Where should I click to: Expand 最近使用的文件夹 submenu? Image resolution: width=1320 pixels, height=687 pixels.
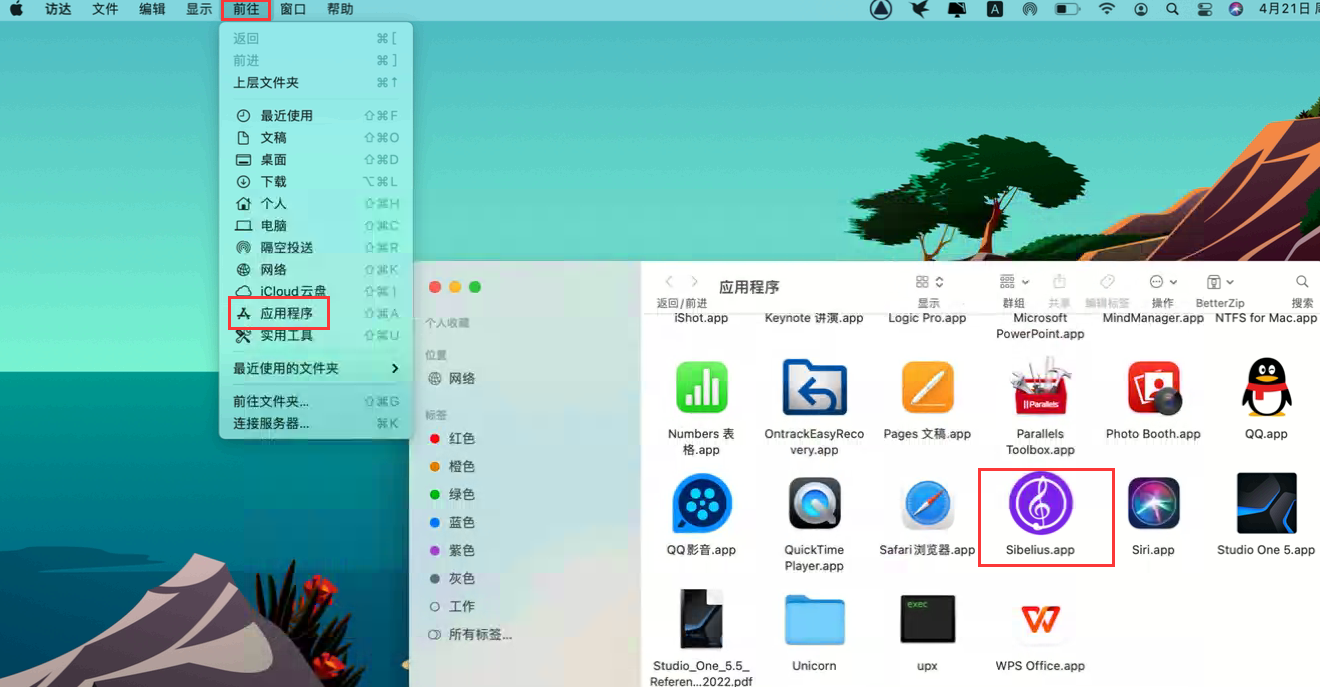(315, 368)
